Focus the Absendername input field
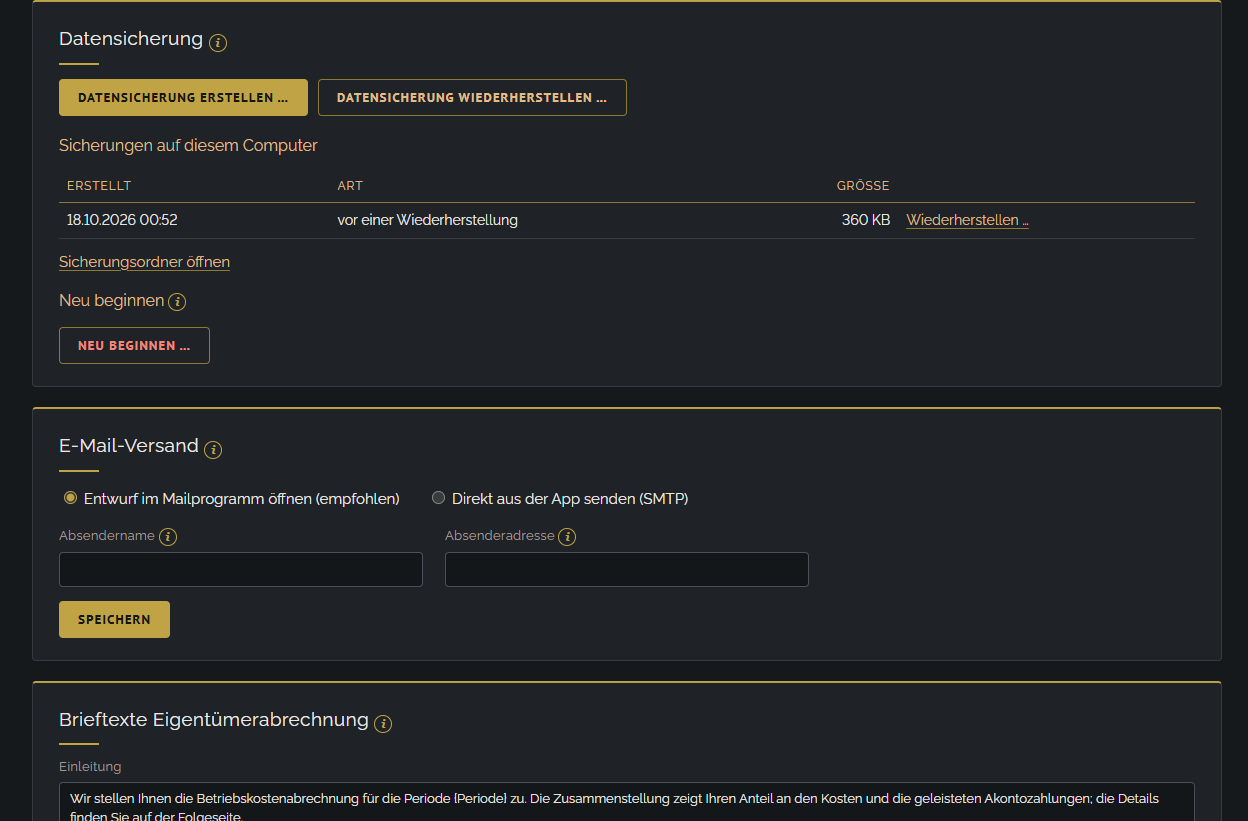This screenshot has height=821, width=1248. tap(241, 570)
